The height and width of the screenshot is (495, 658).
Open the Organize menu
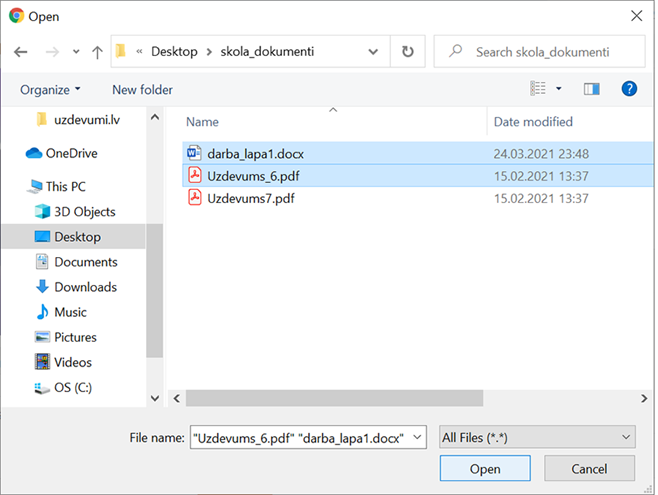50,90
